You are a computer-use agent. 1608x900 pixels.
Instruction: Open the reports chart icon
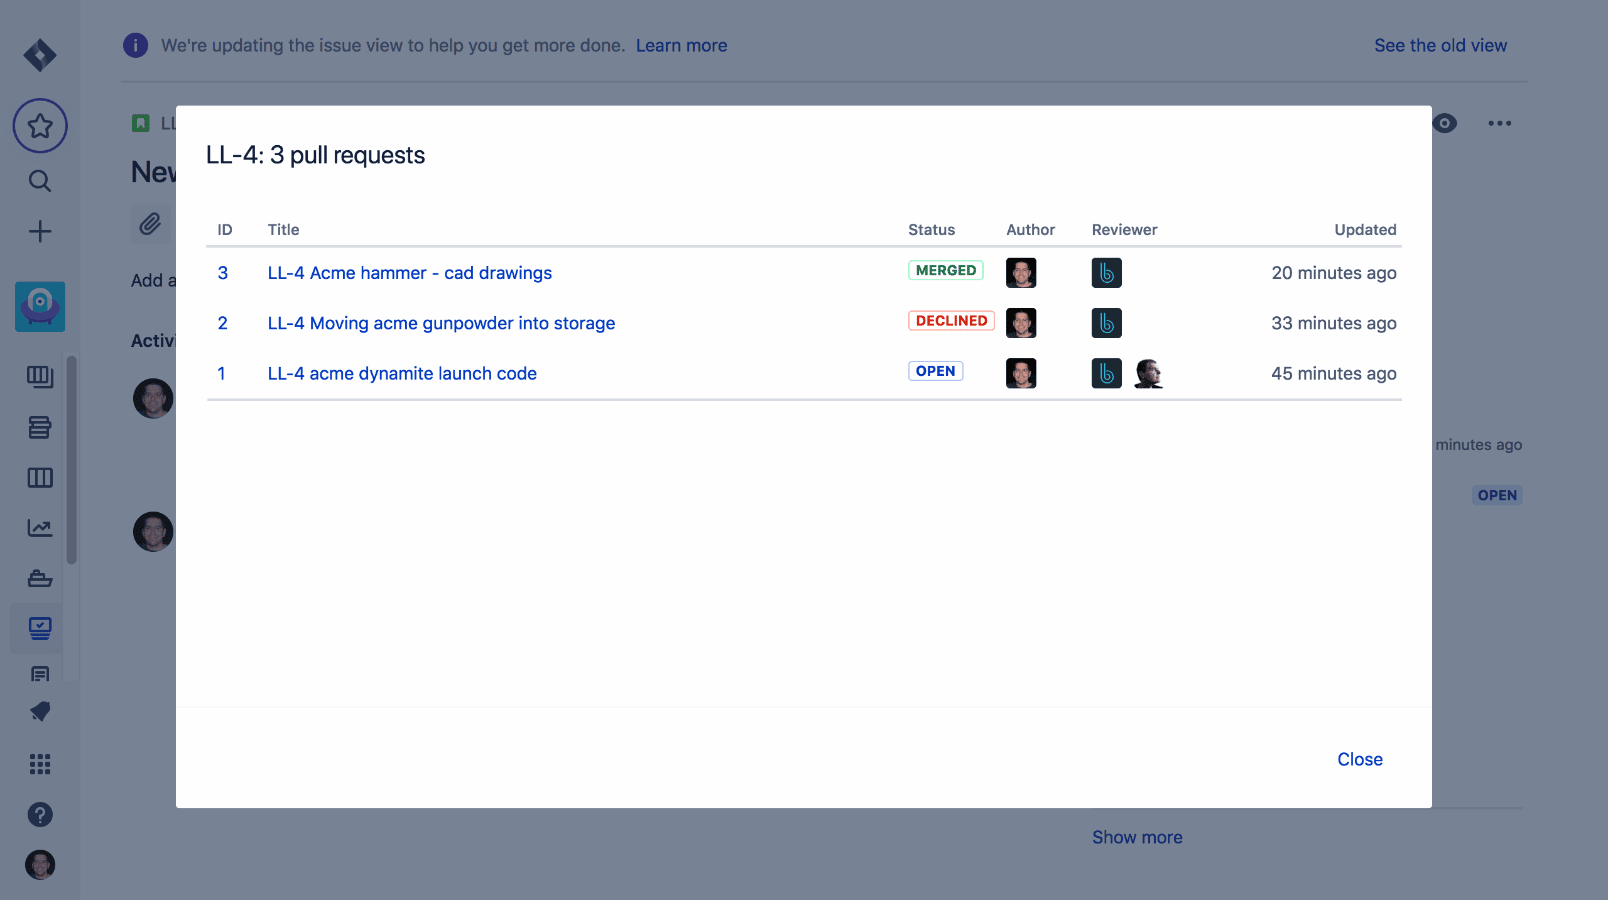40,528
